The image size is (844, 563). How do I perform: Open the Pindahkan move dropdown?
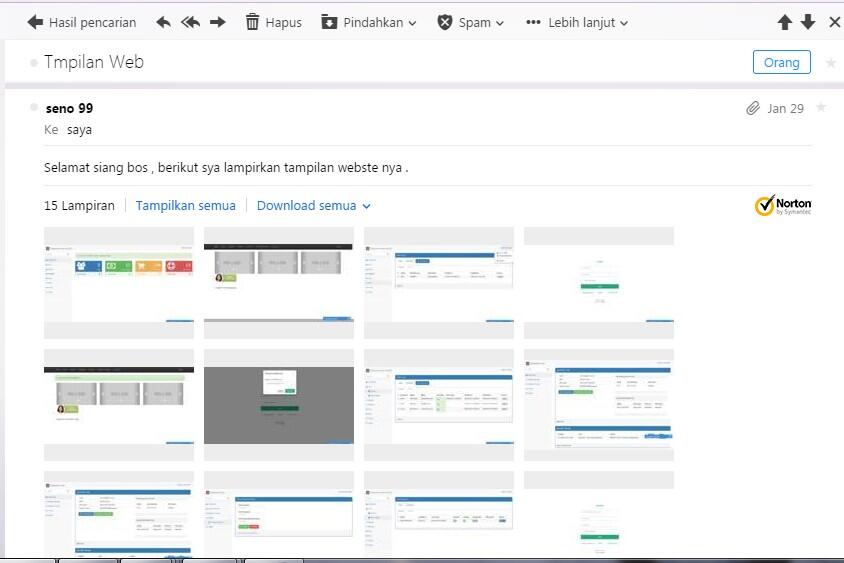[x=369, y=23]
